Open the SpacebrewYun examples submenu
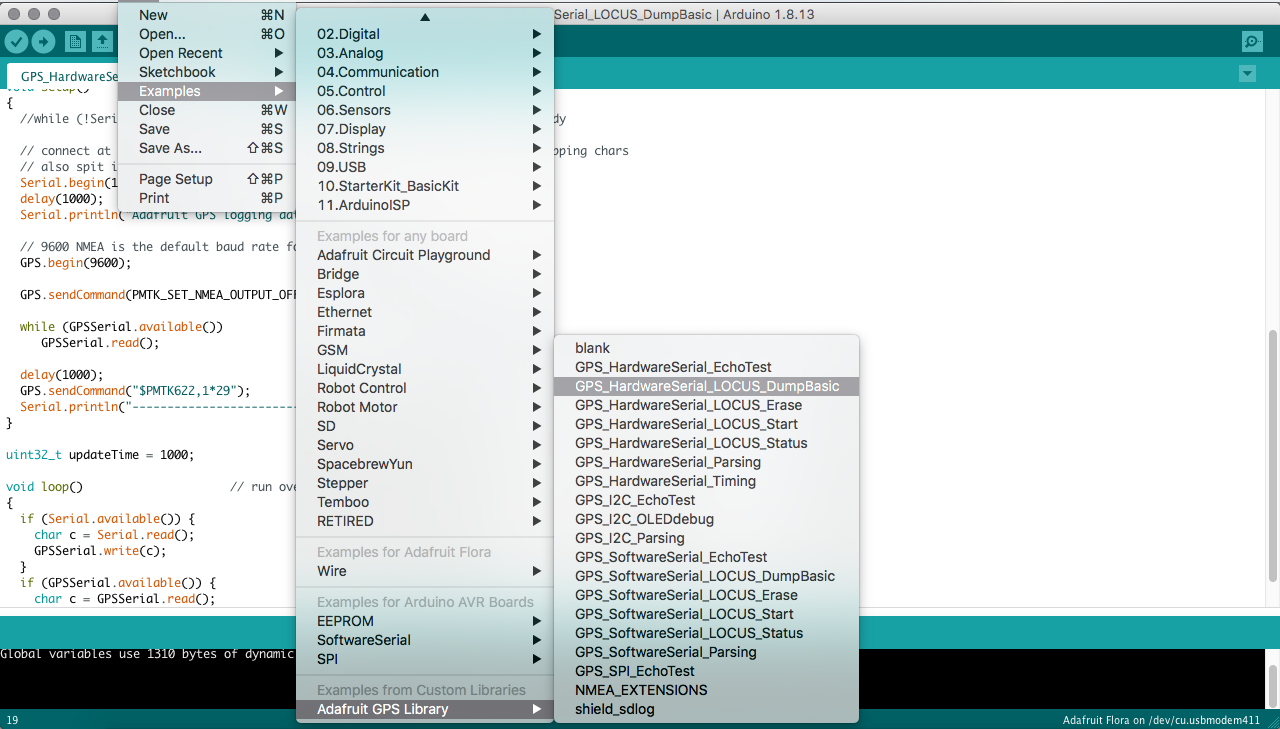 (x=425, y=464)
